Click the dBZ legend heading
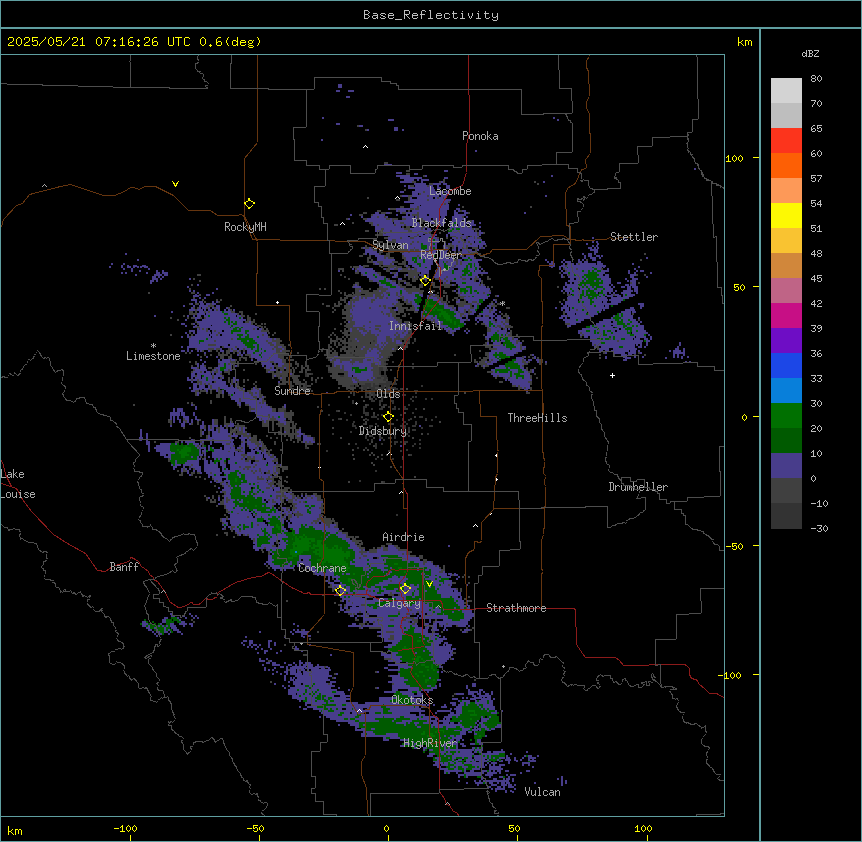 point(810,53)
